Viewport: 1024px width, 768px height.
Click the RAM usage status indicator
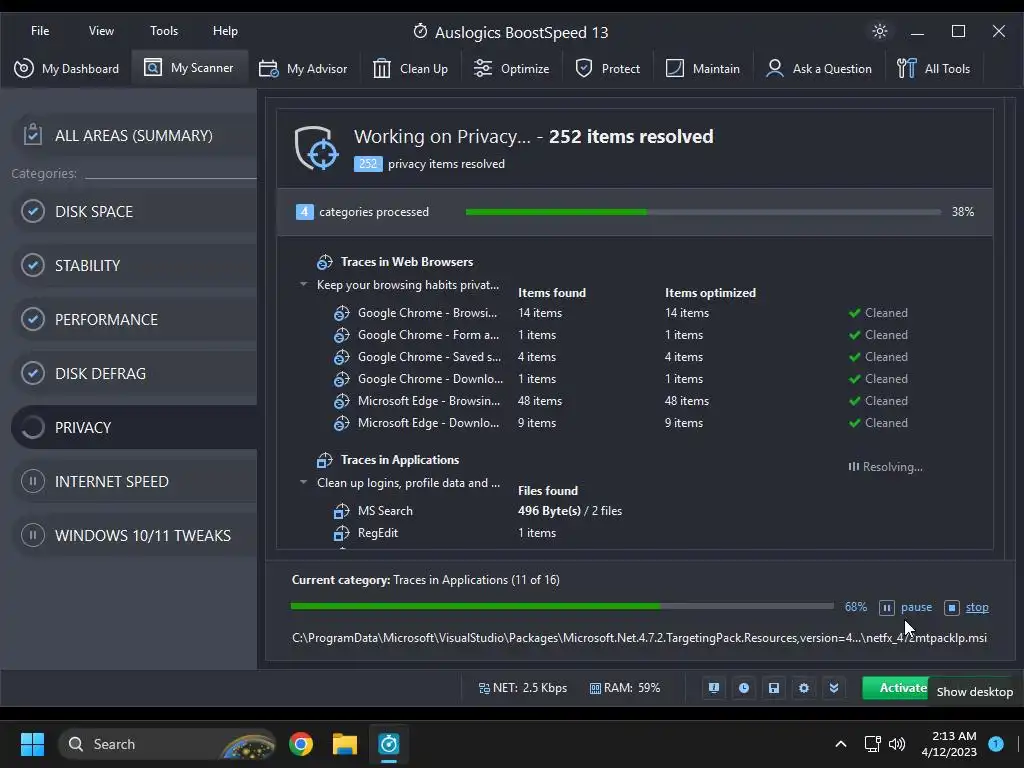625,688
